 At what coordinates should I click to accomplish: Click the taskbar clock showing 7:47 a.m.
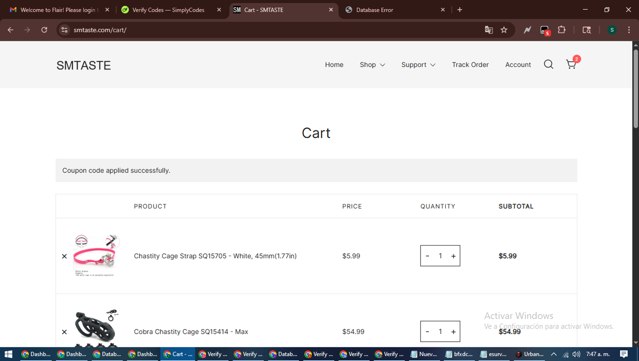597,354
